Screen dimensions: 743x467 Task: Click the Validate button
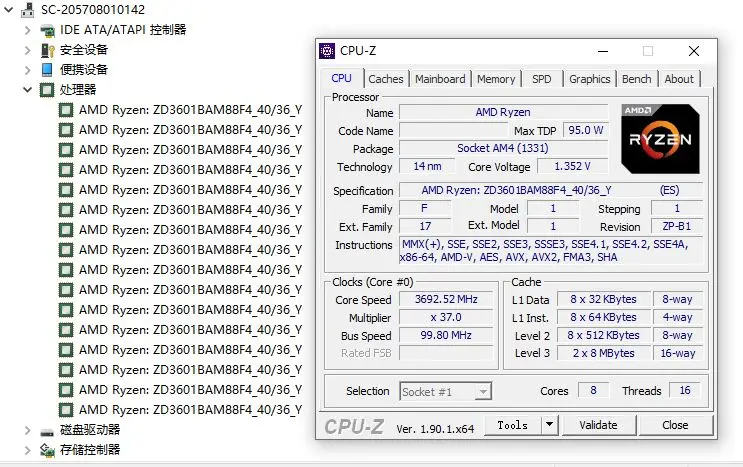click(x=598, y=425)
